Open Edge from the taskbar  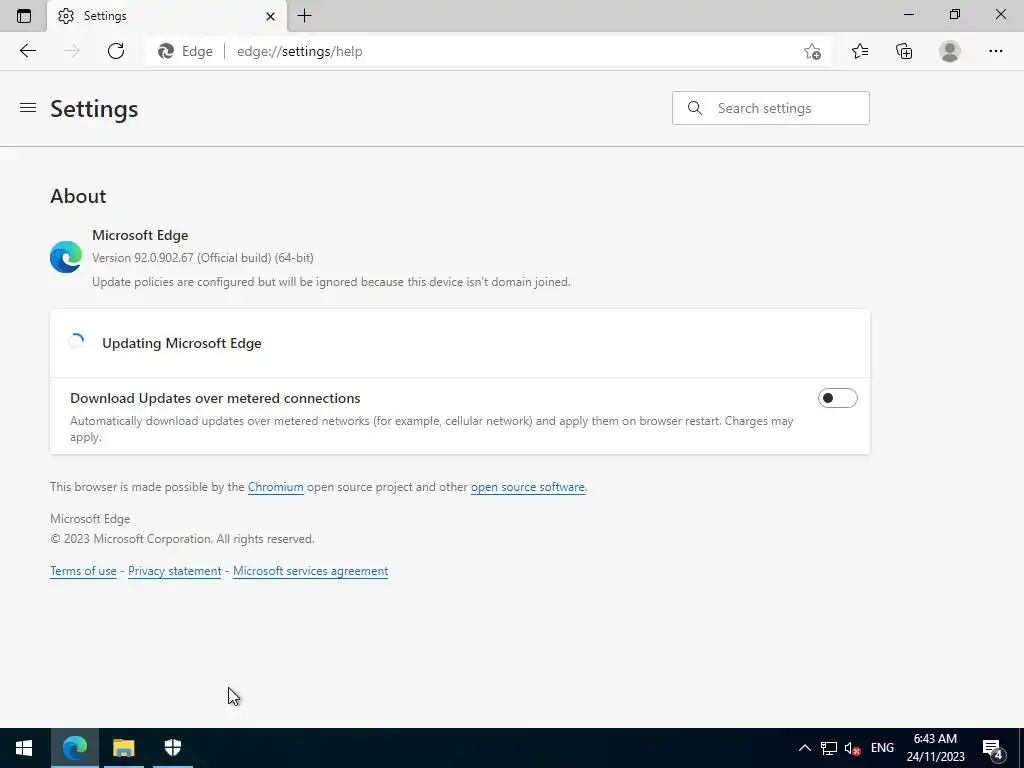click(74, 748)
